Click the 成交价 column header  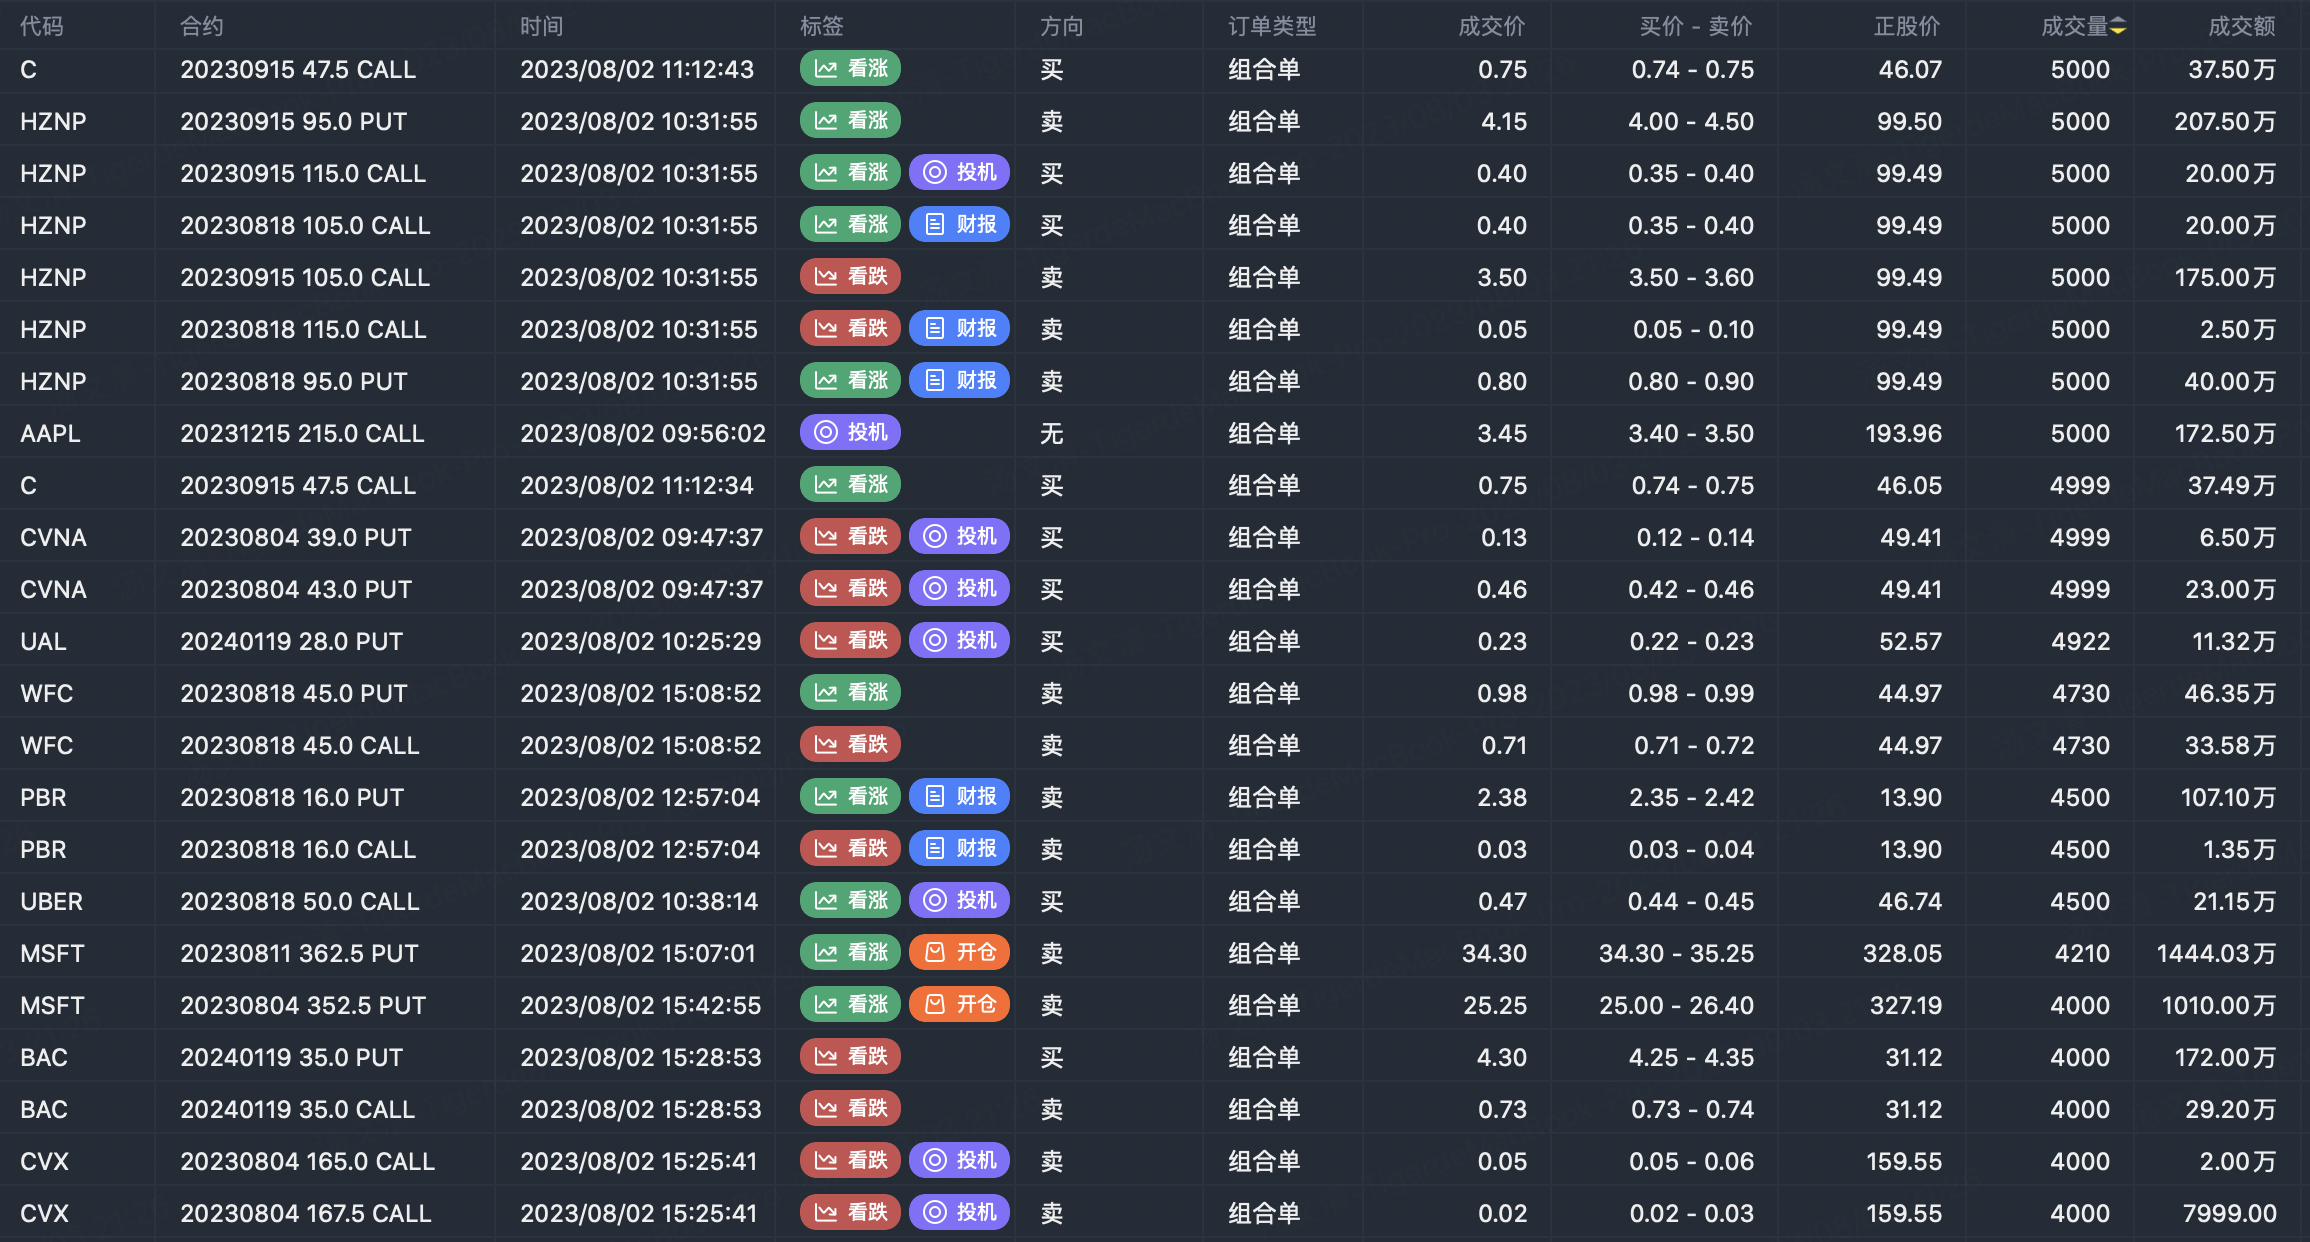click(x=1492, y=27)
